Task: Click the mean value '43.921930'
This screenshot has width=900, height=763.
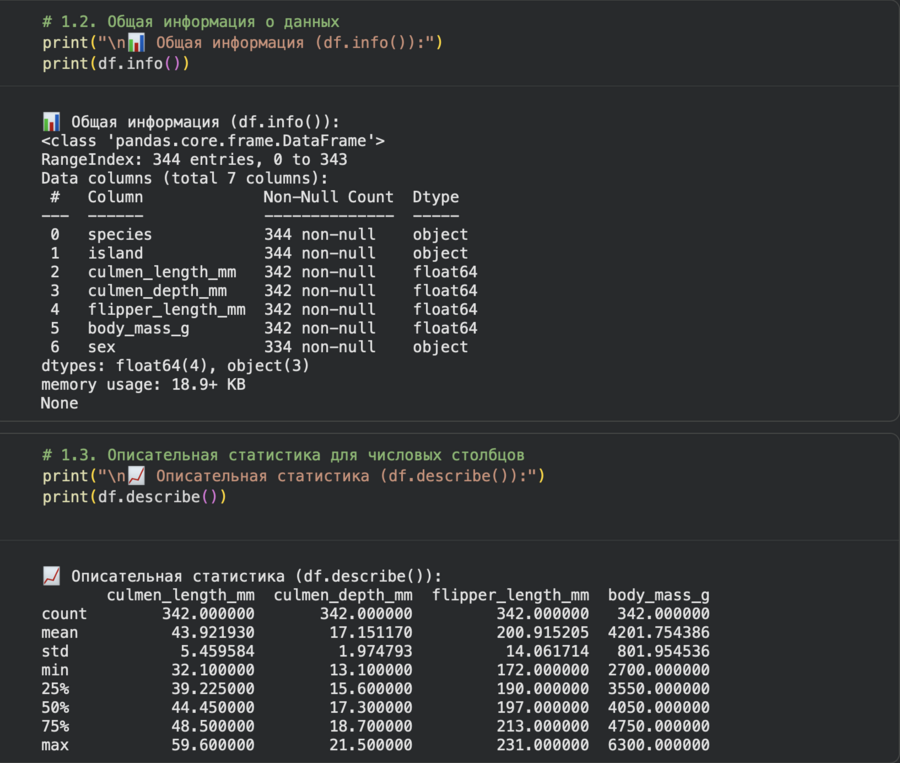Action: pos(213,633)
